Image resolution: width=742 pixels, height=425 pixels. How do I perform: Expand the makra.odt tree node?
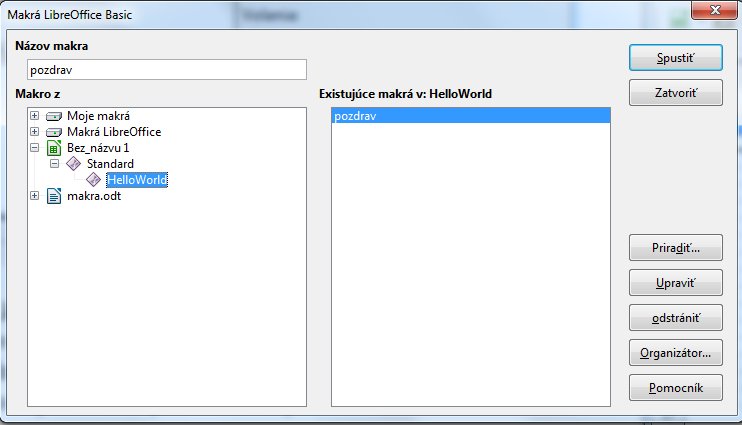(35, 195)
